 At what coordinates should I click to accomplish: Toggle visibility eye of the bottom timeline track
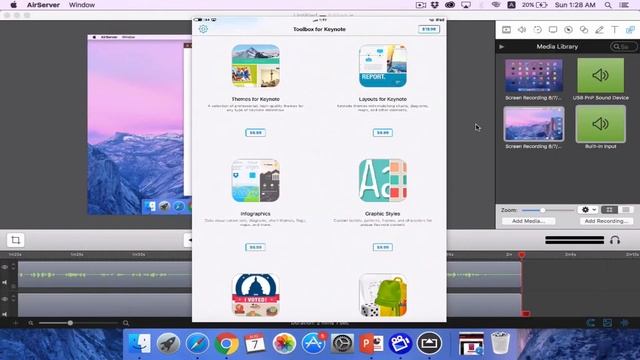(x=5, y=299)
